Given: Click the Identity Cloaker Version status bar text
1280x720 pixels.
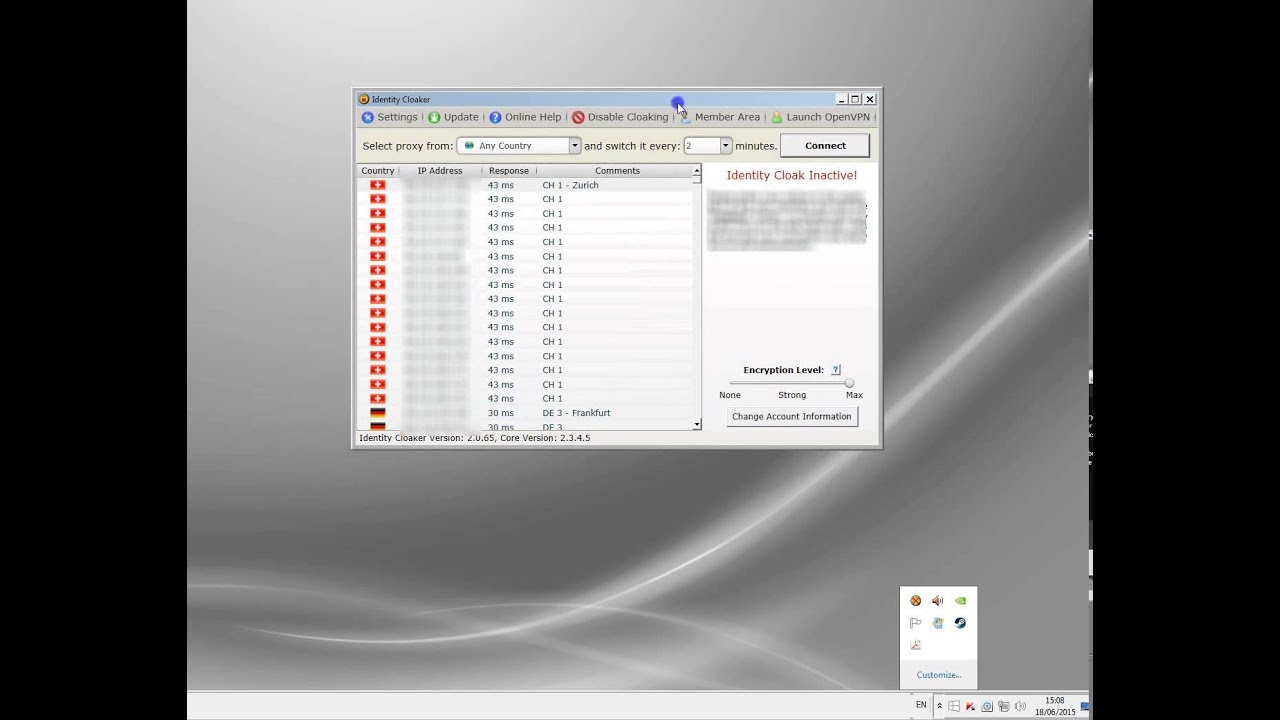Looking at the screenshot, I should click(475, 438).
